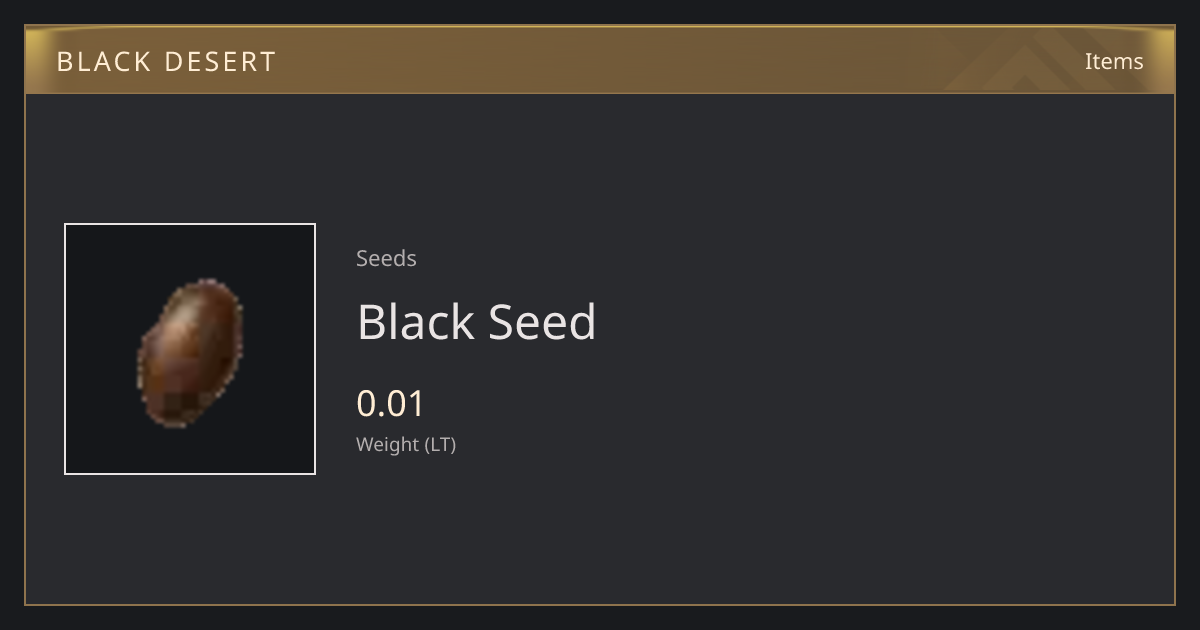The image size is (1200, 630).
Task: Click the empty card area below Weight label
Action: click(x=600, y=530)
